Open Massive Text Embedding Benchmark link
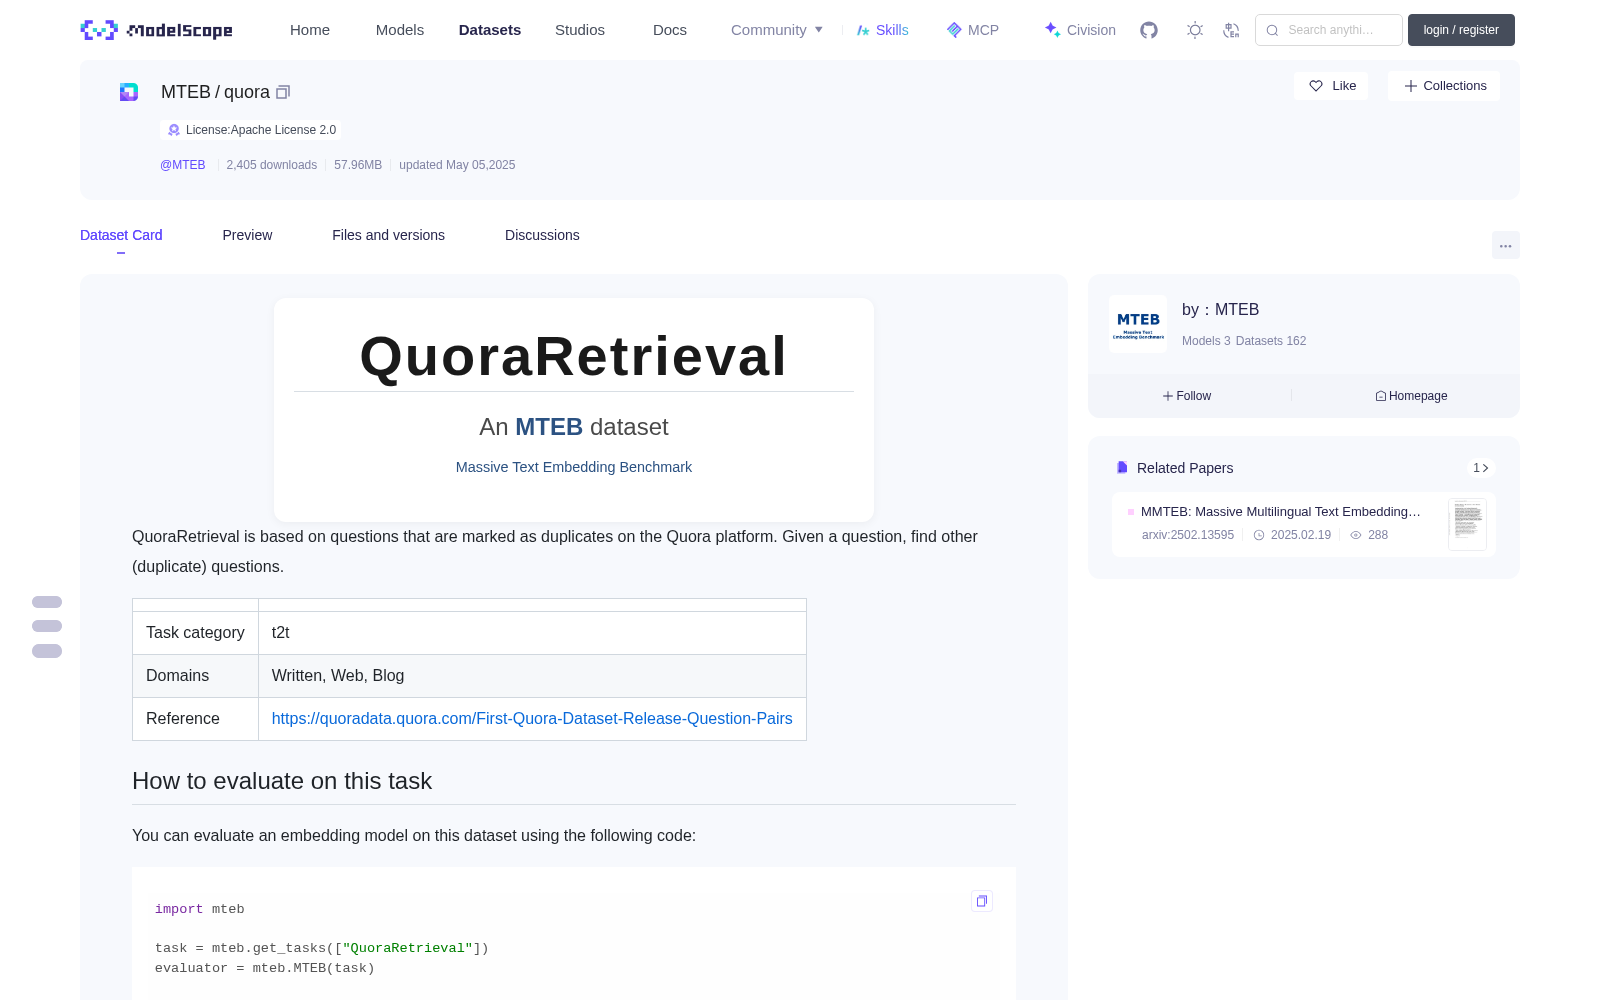Screen dimensions: 1600x1000 [574, 467]
